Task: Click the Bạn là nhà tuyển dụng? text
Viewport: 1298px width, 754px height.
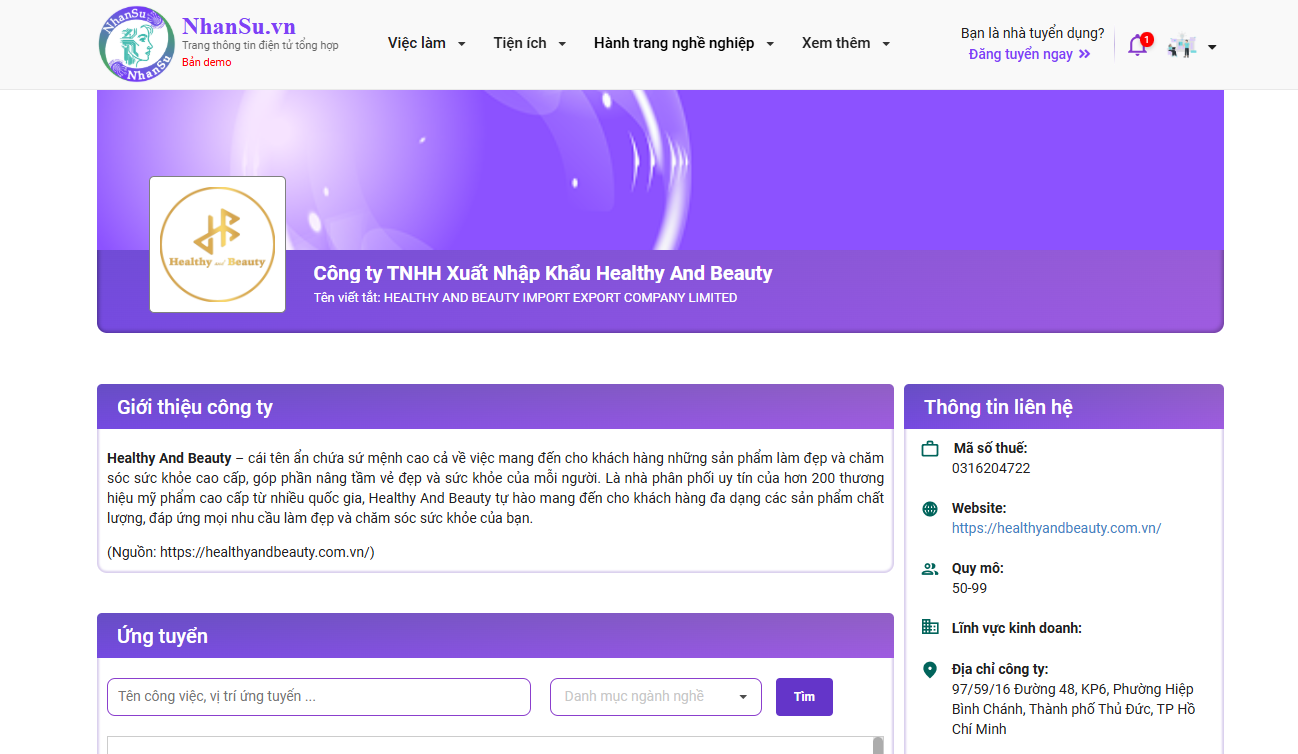Action: click(1033, 33)
